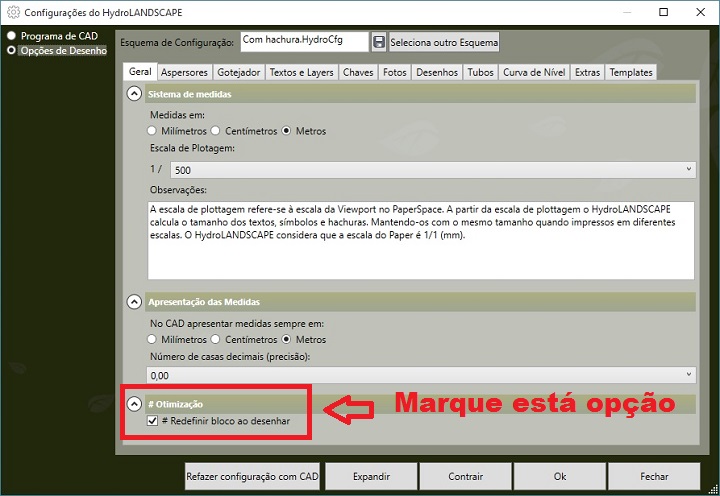Collapse the Apresentação das Medidas section
Viewport: 720px width, 496px height.
click(134, 302)
